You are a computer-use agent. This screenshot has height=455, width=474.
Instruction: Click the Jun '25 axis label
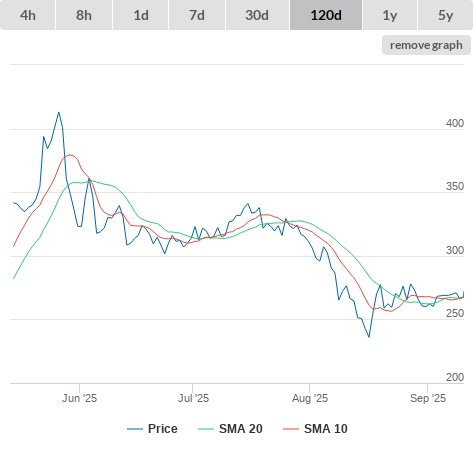tap(79, 398)
